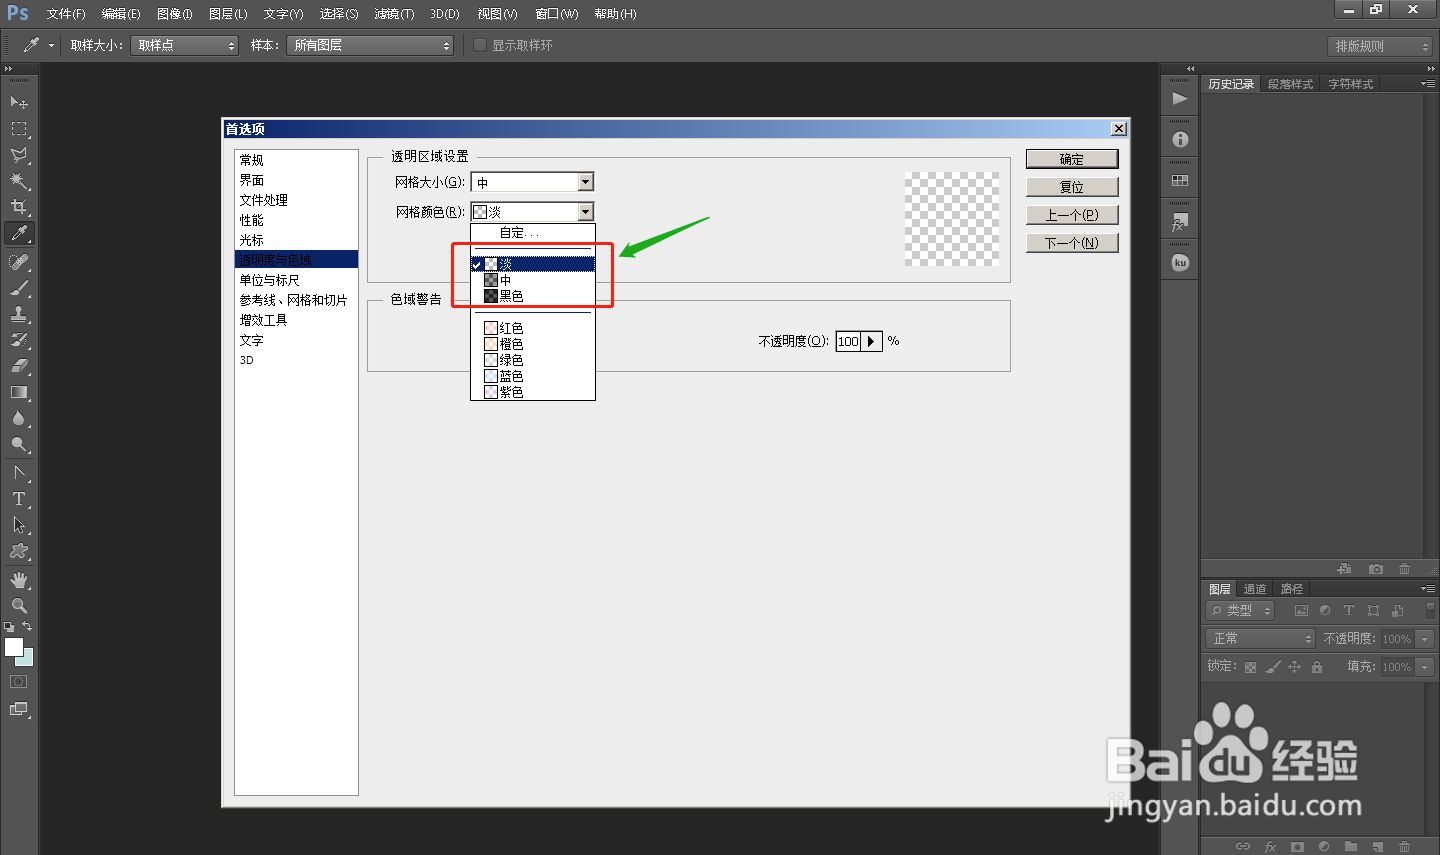Select the Clone Stamp tool

pyautogui.click(x=19, y=314)
